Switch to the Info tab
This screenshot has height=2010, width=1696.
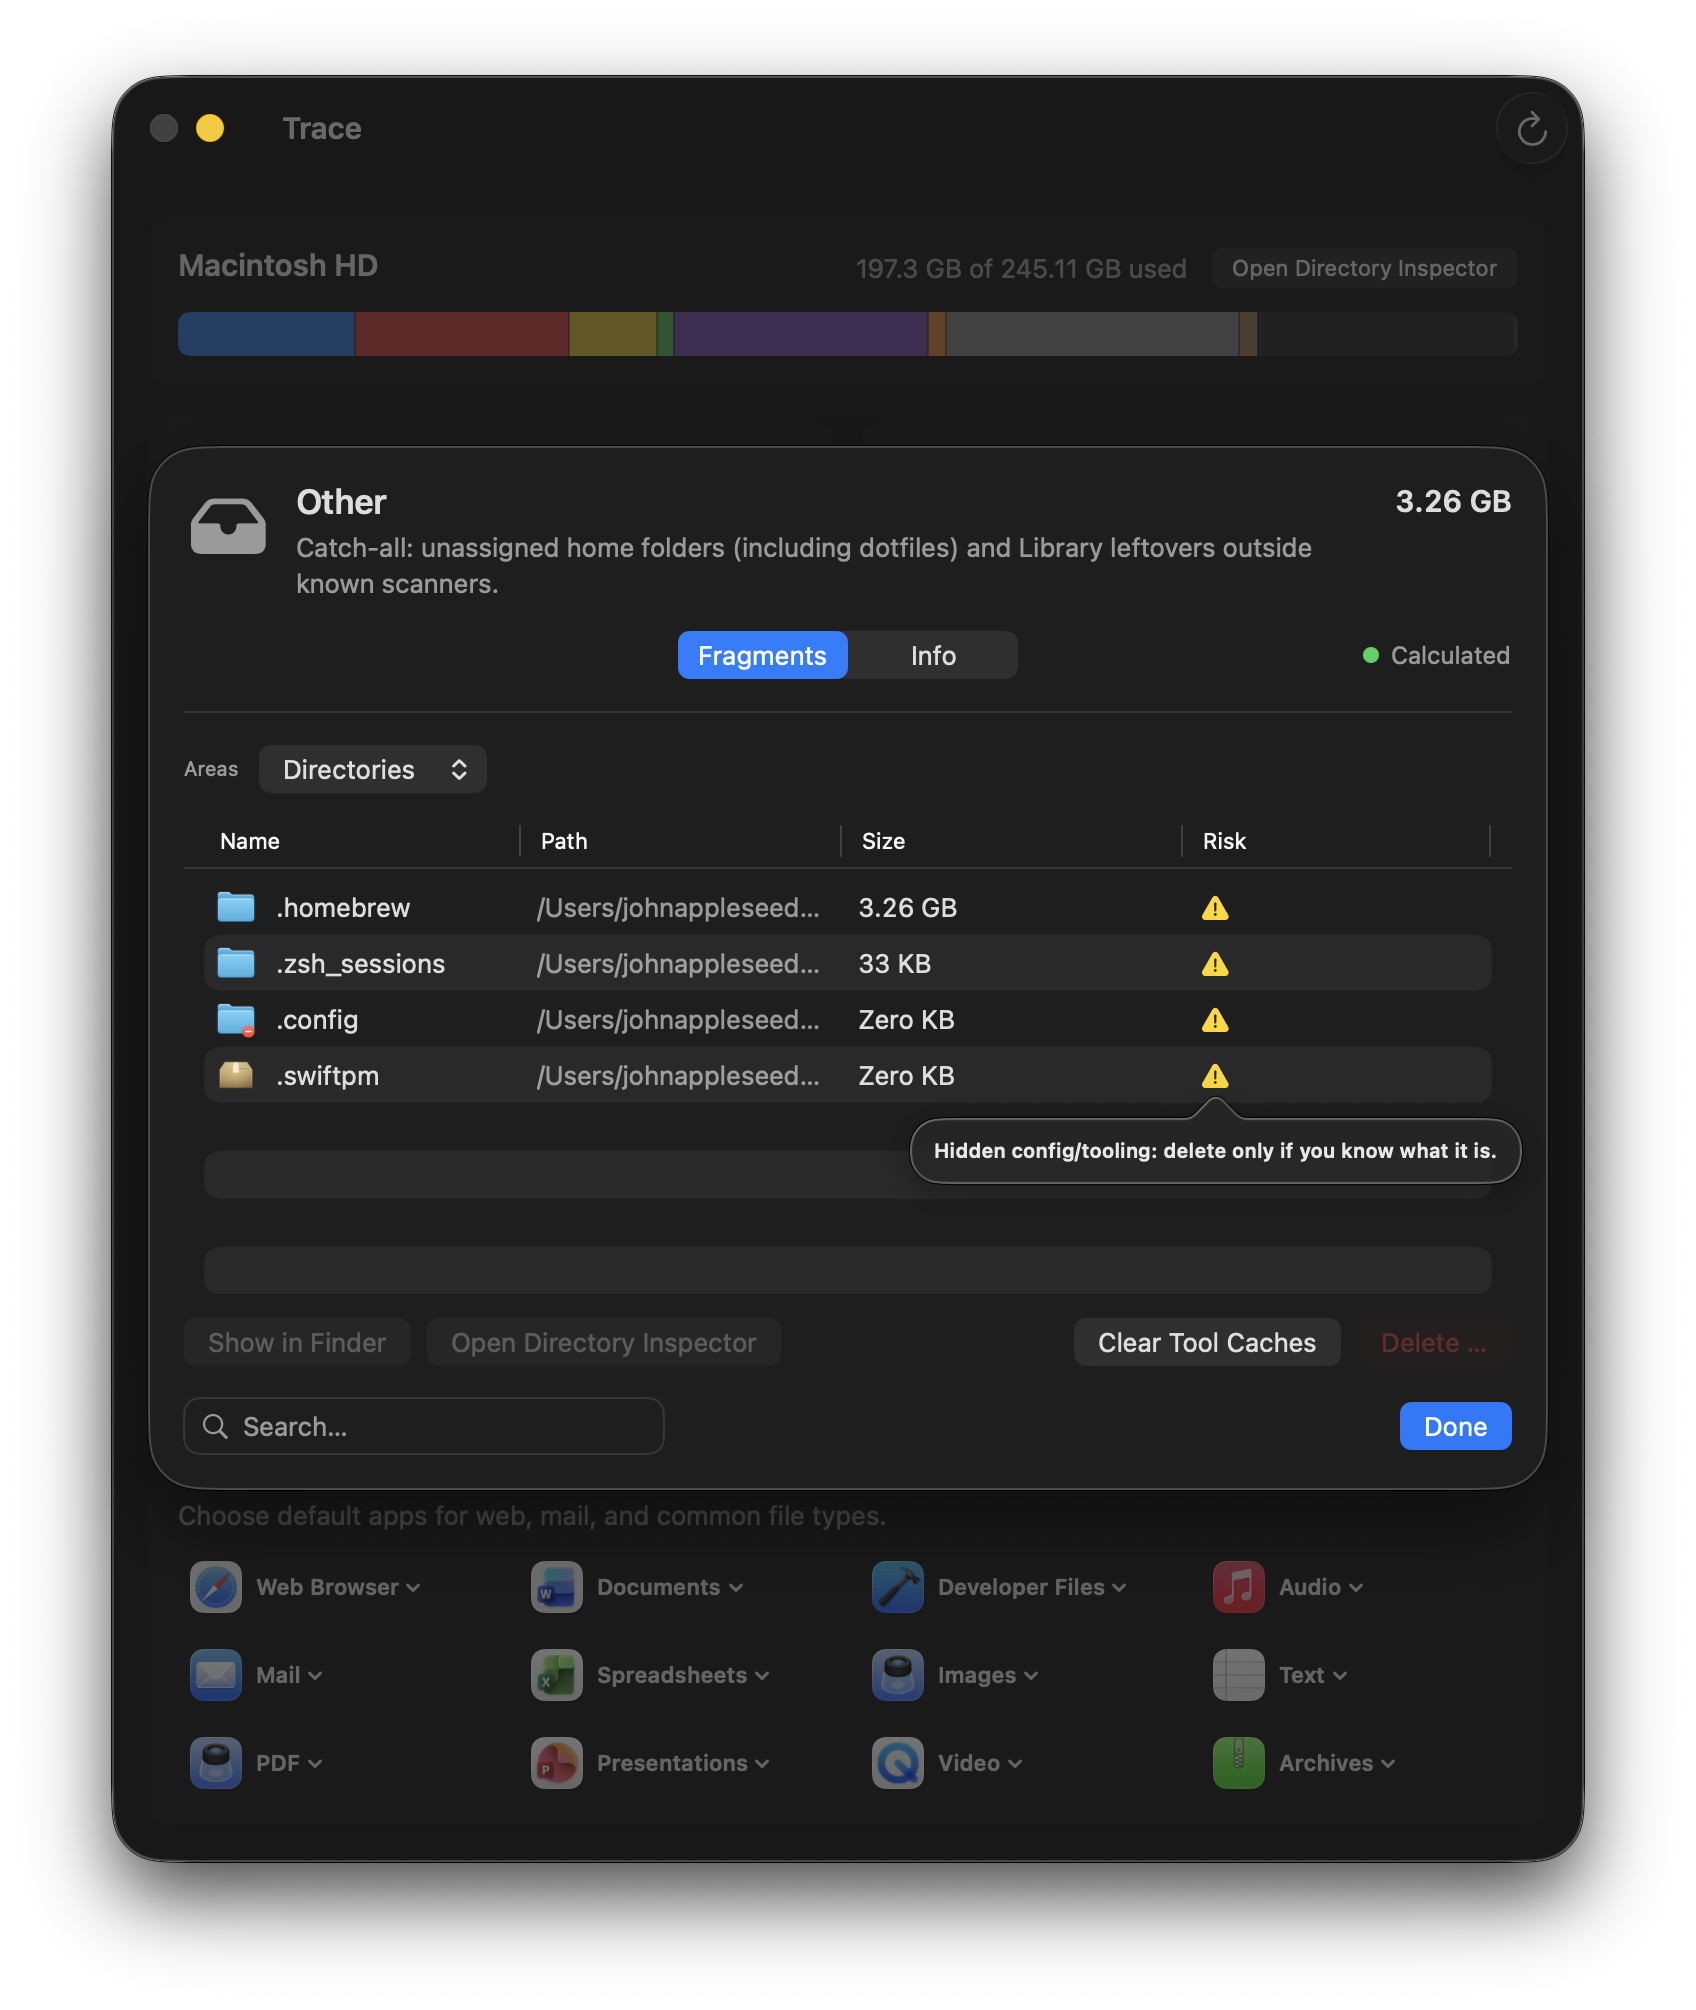pyautogui.click(x=932, y=655)
